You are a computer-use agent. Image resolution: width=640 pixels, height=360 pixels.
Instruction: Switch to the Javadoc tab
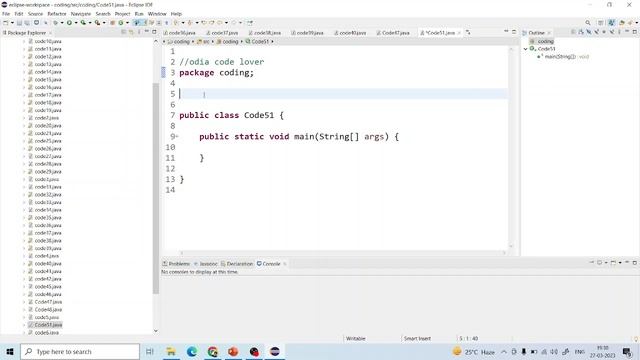[206, 264]
